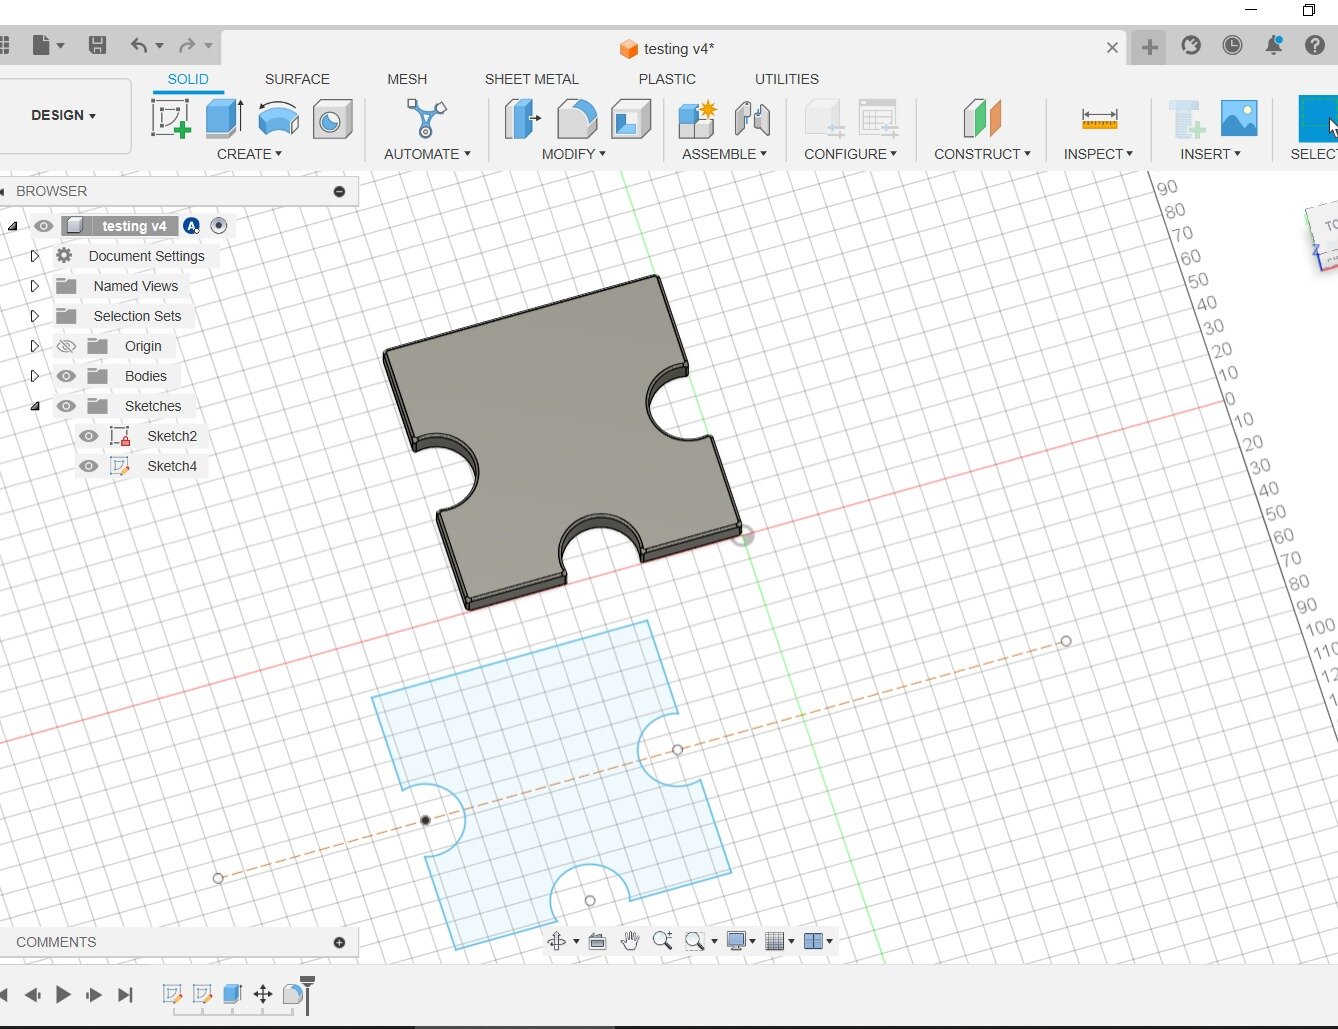The image size is (1338, 1029).
Task: Open the notifications bell
Action: [1274, 45]
